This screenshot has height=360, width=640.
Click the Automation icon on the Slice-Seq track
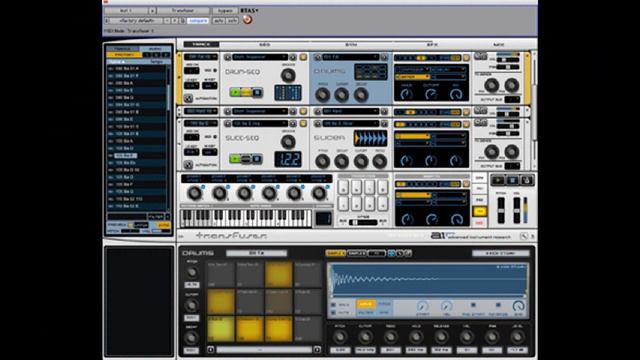coord(188,165)
